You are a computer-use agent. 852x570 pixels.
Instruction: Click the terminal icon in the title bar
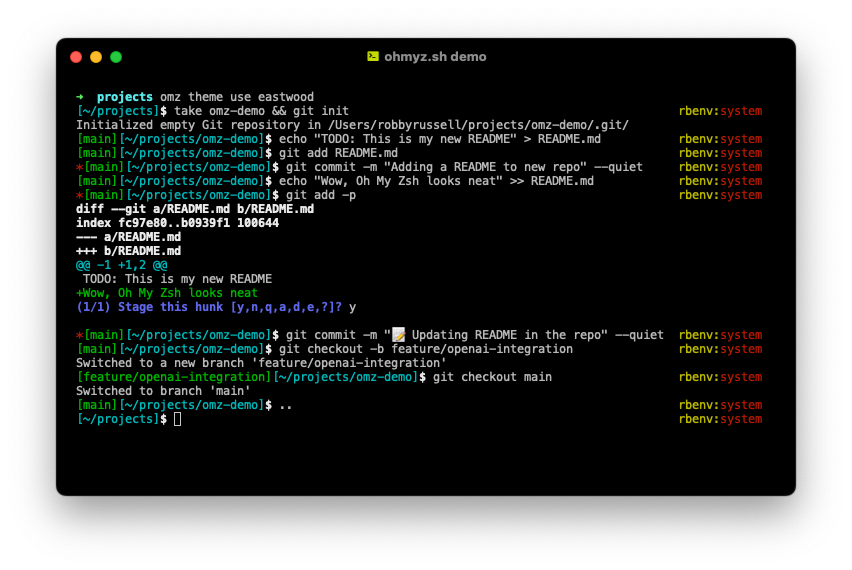coord(373,57)
